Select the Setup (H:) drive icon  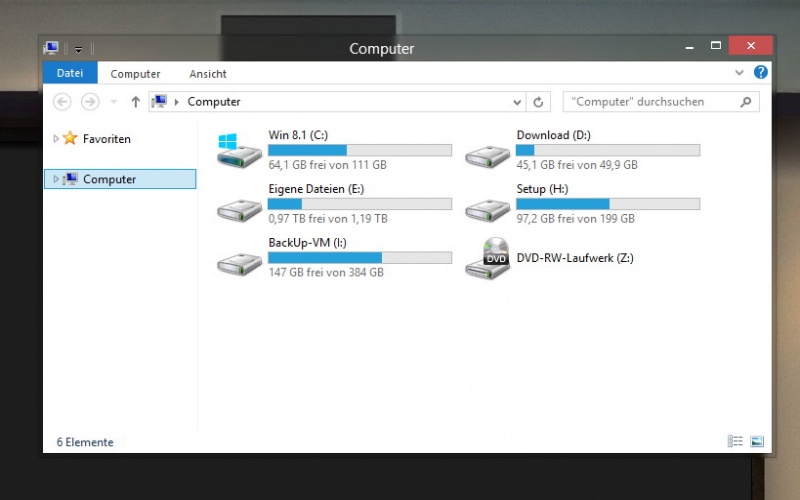pos(487,210)
